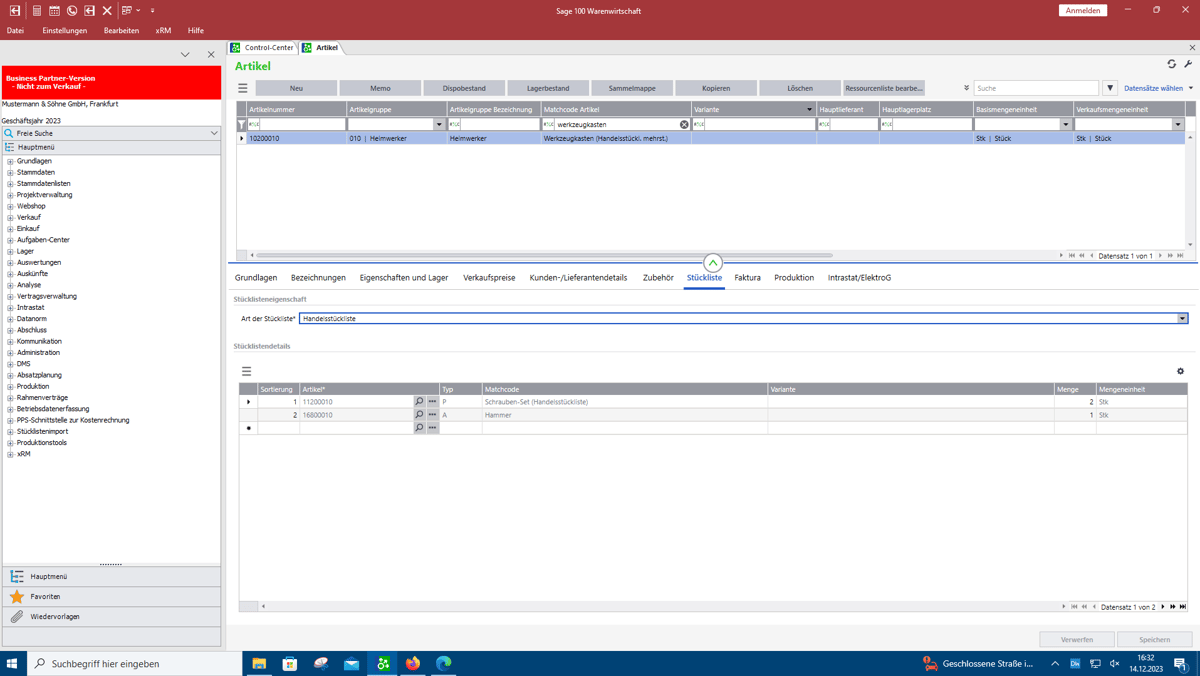Expand toolbar overflow double chevron
1200x676 pixels.
point(966,88)
